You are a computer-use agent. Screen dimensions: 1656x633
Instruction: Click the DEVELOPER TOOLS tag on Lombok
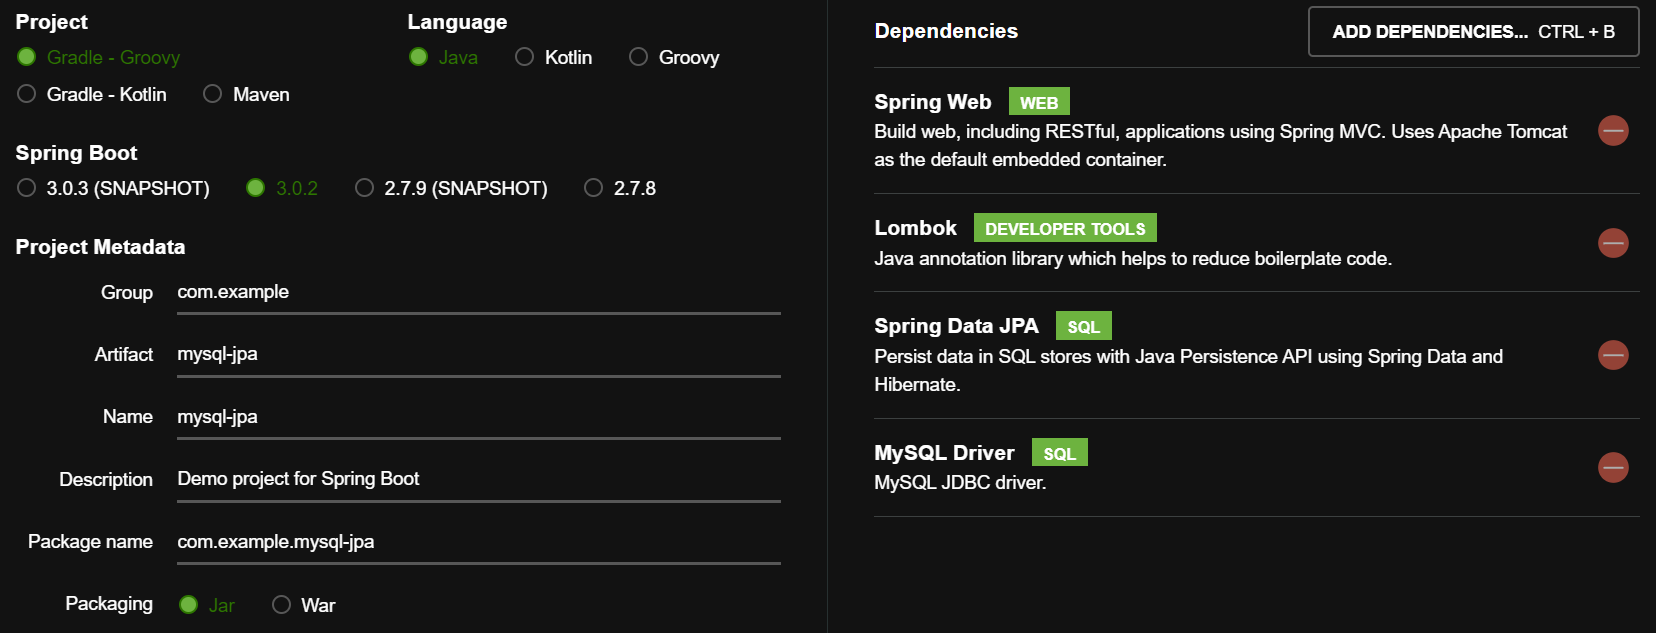coord(1065,228)
